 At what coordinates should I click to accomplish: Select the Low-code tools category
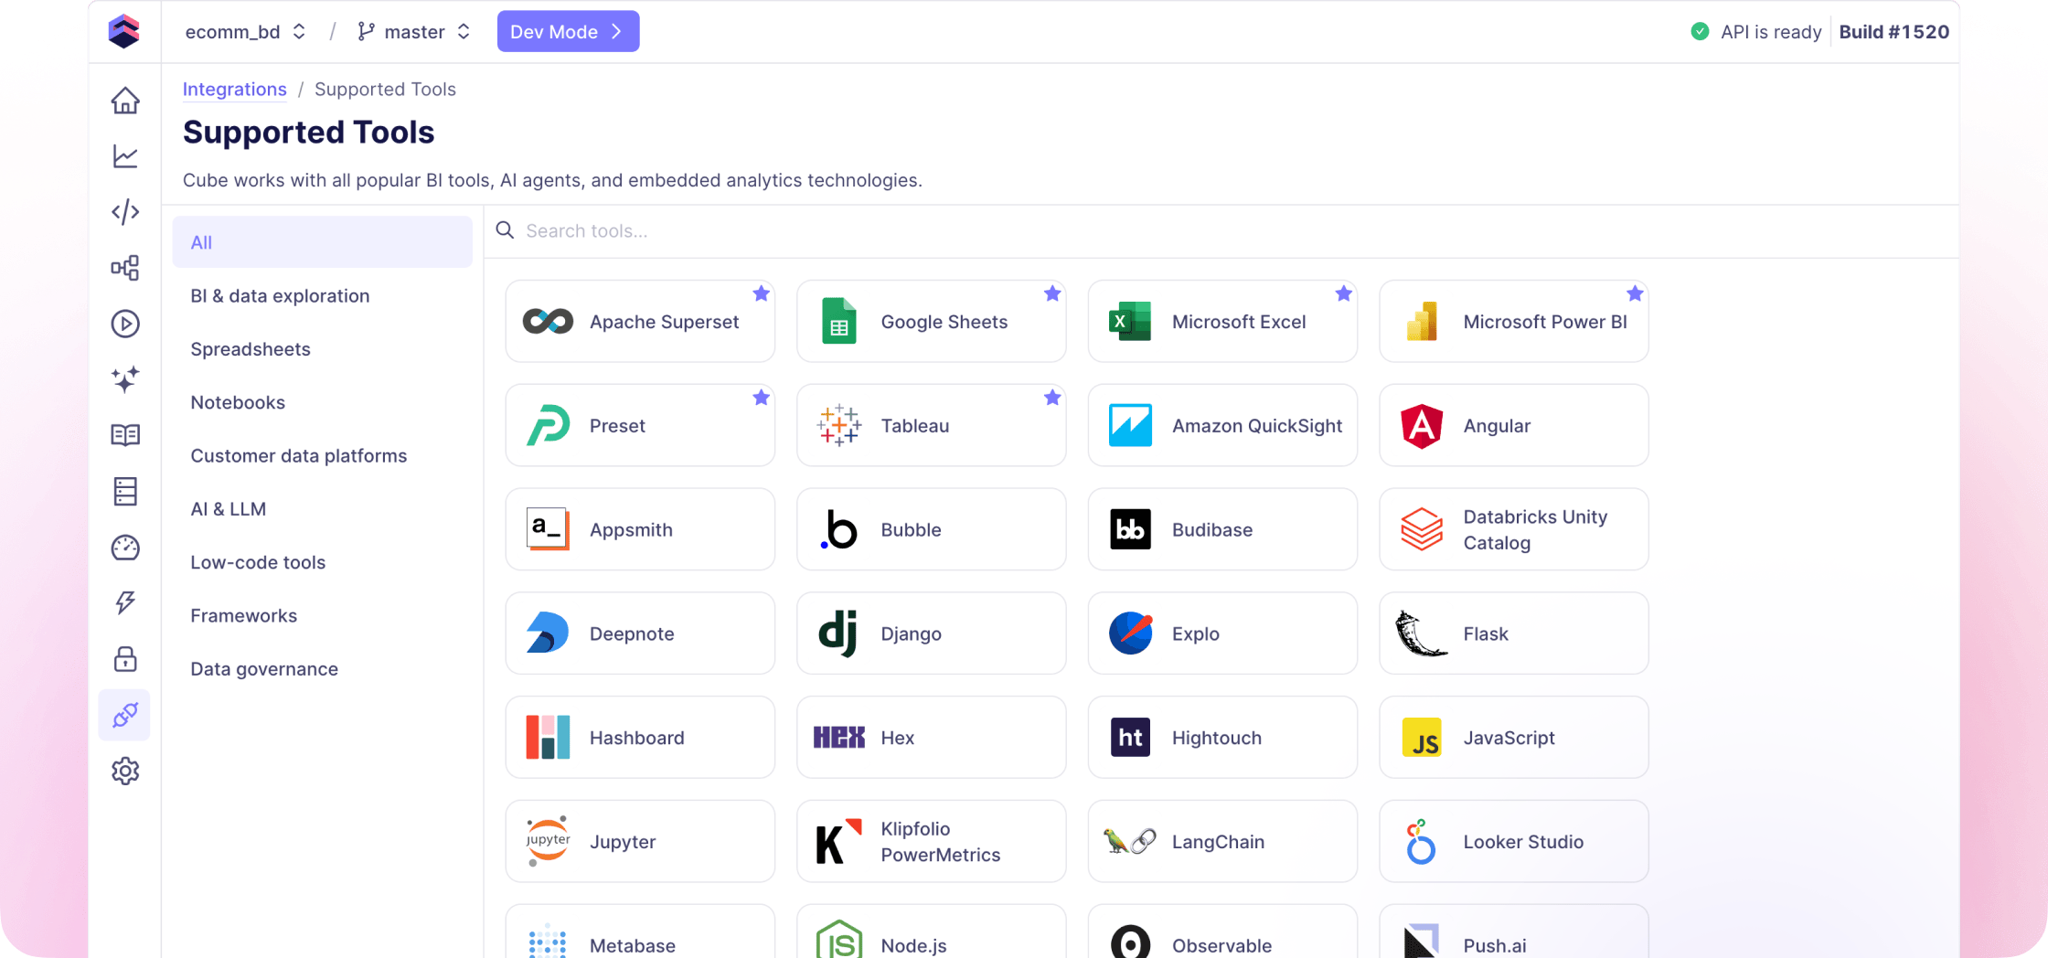tap(322, 562)
